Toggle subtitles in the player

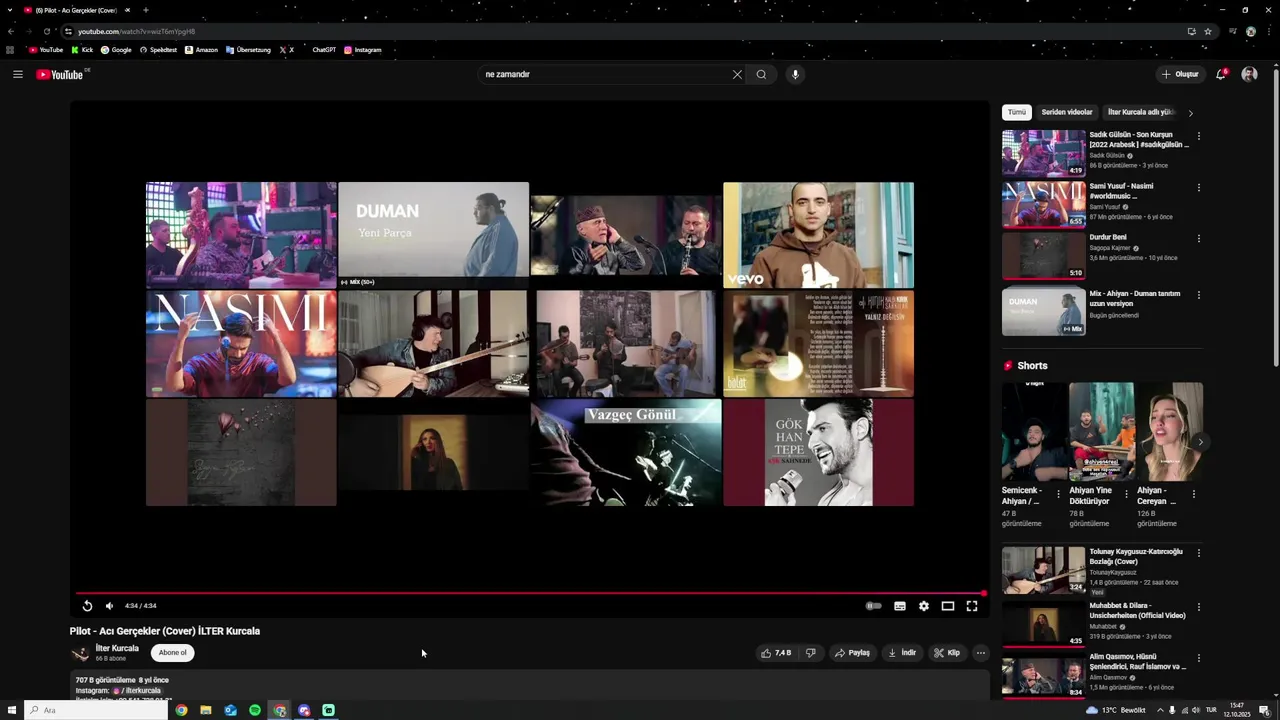pyautogui.click(x=900, y=606)
